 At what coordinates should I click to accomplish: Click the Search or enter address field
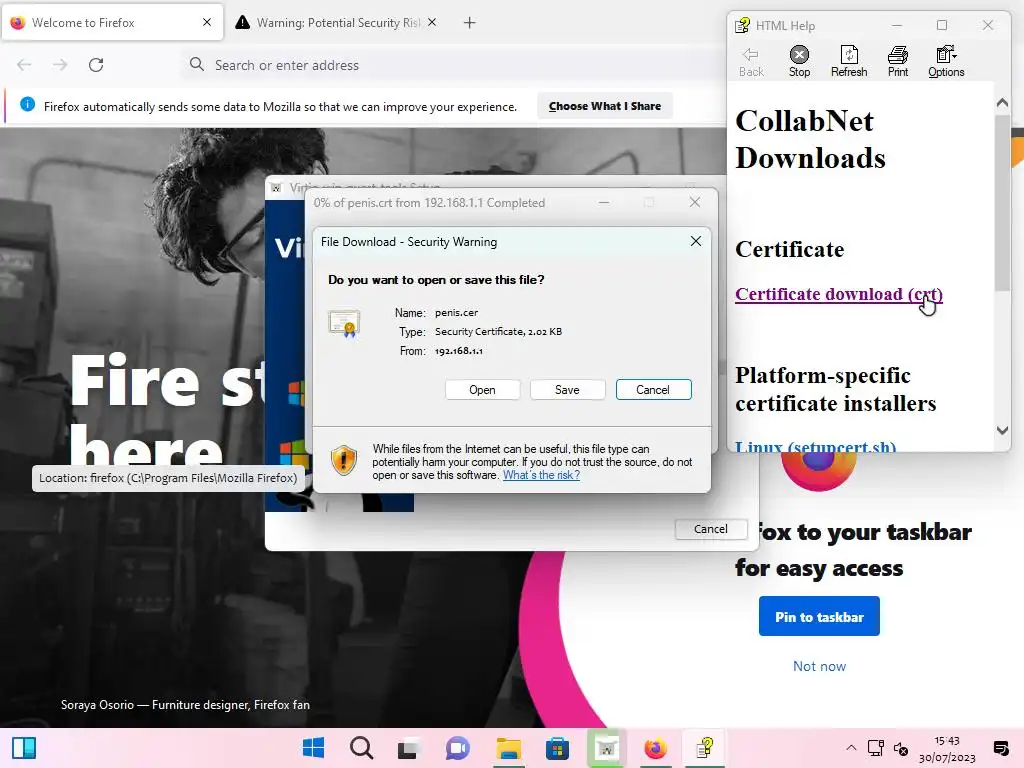[x=451, y=65]
